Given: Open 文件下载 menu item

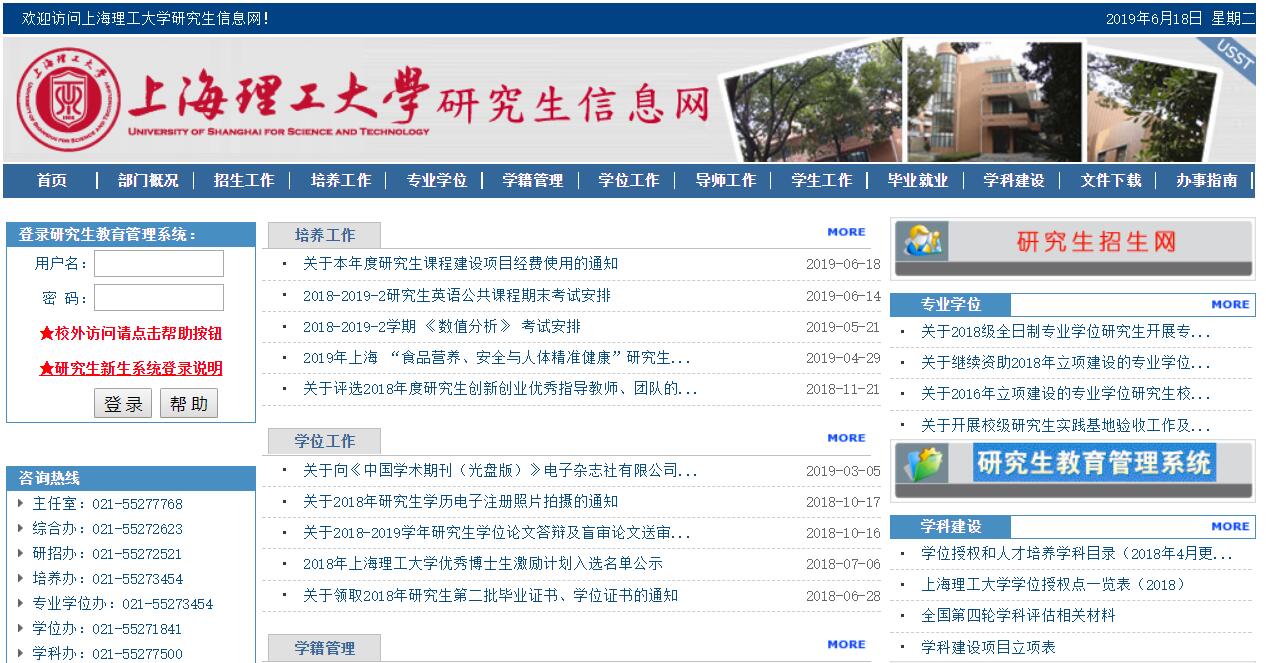Looking at the screenshot, I should click(x=1111, y=181).
